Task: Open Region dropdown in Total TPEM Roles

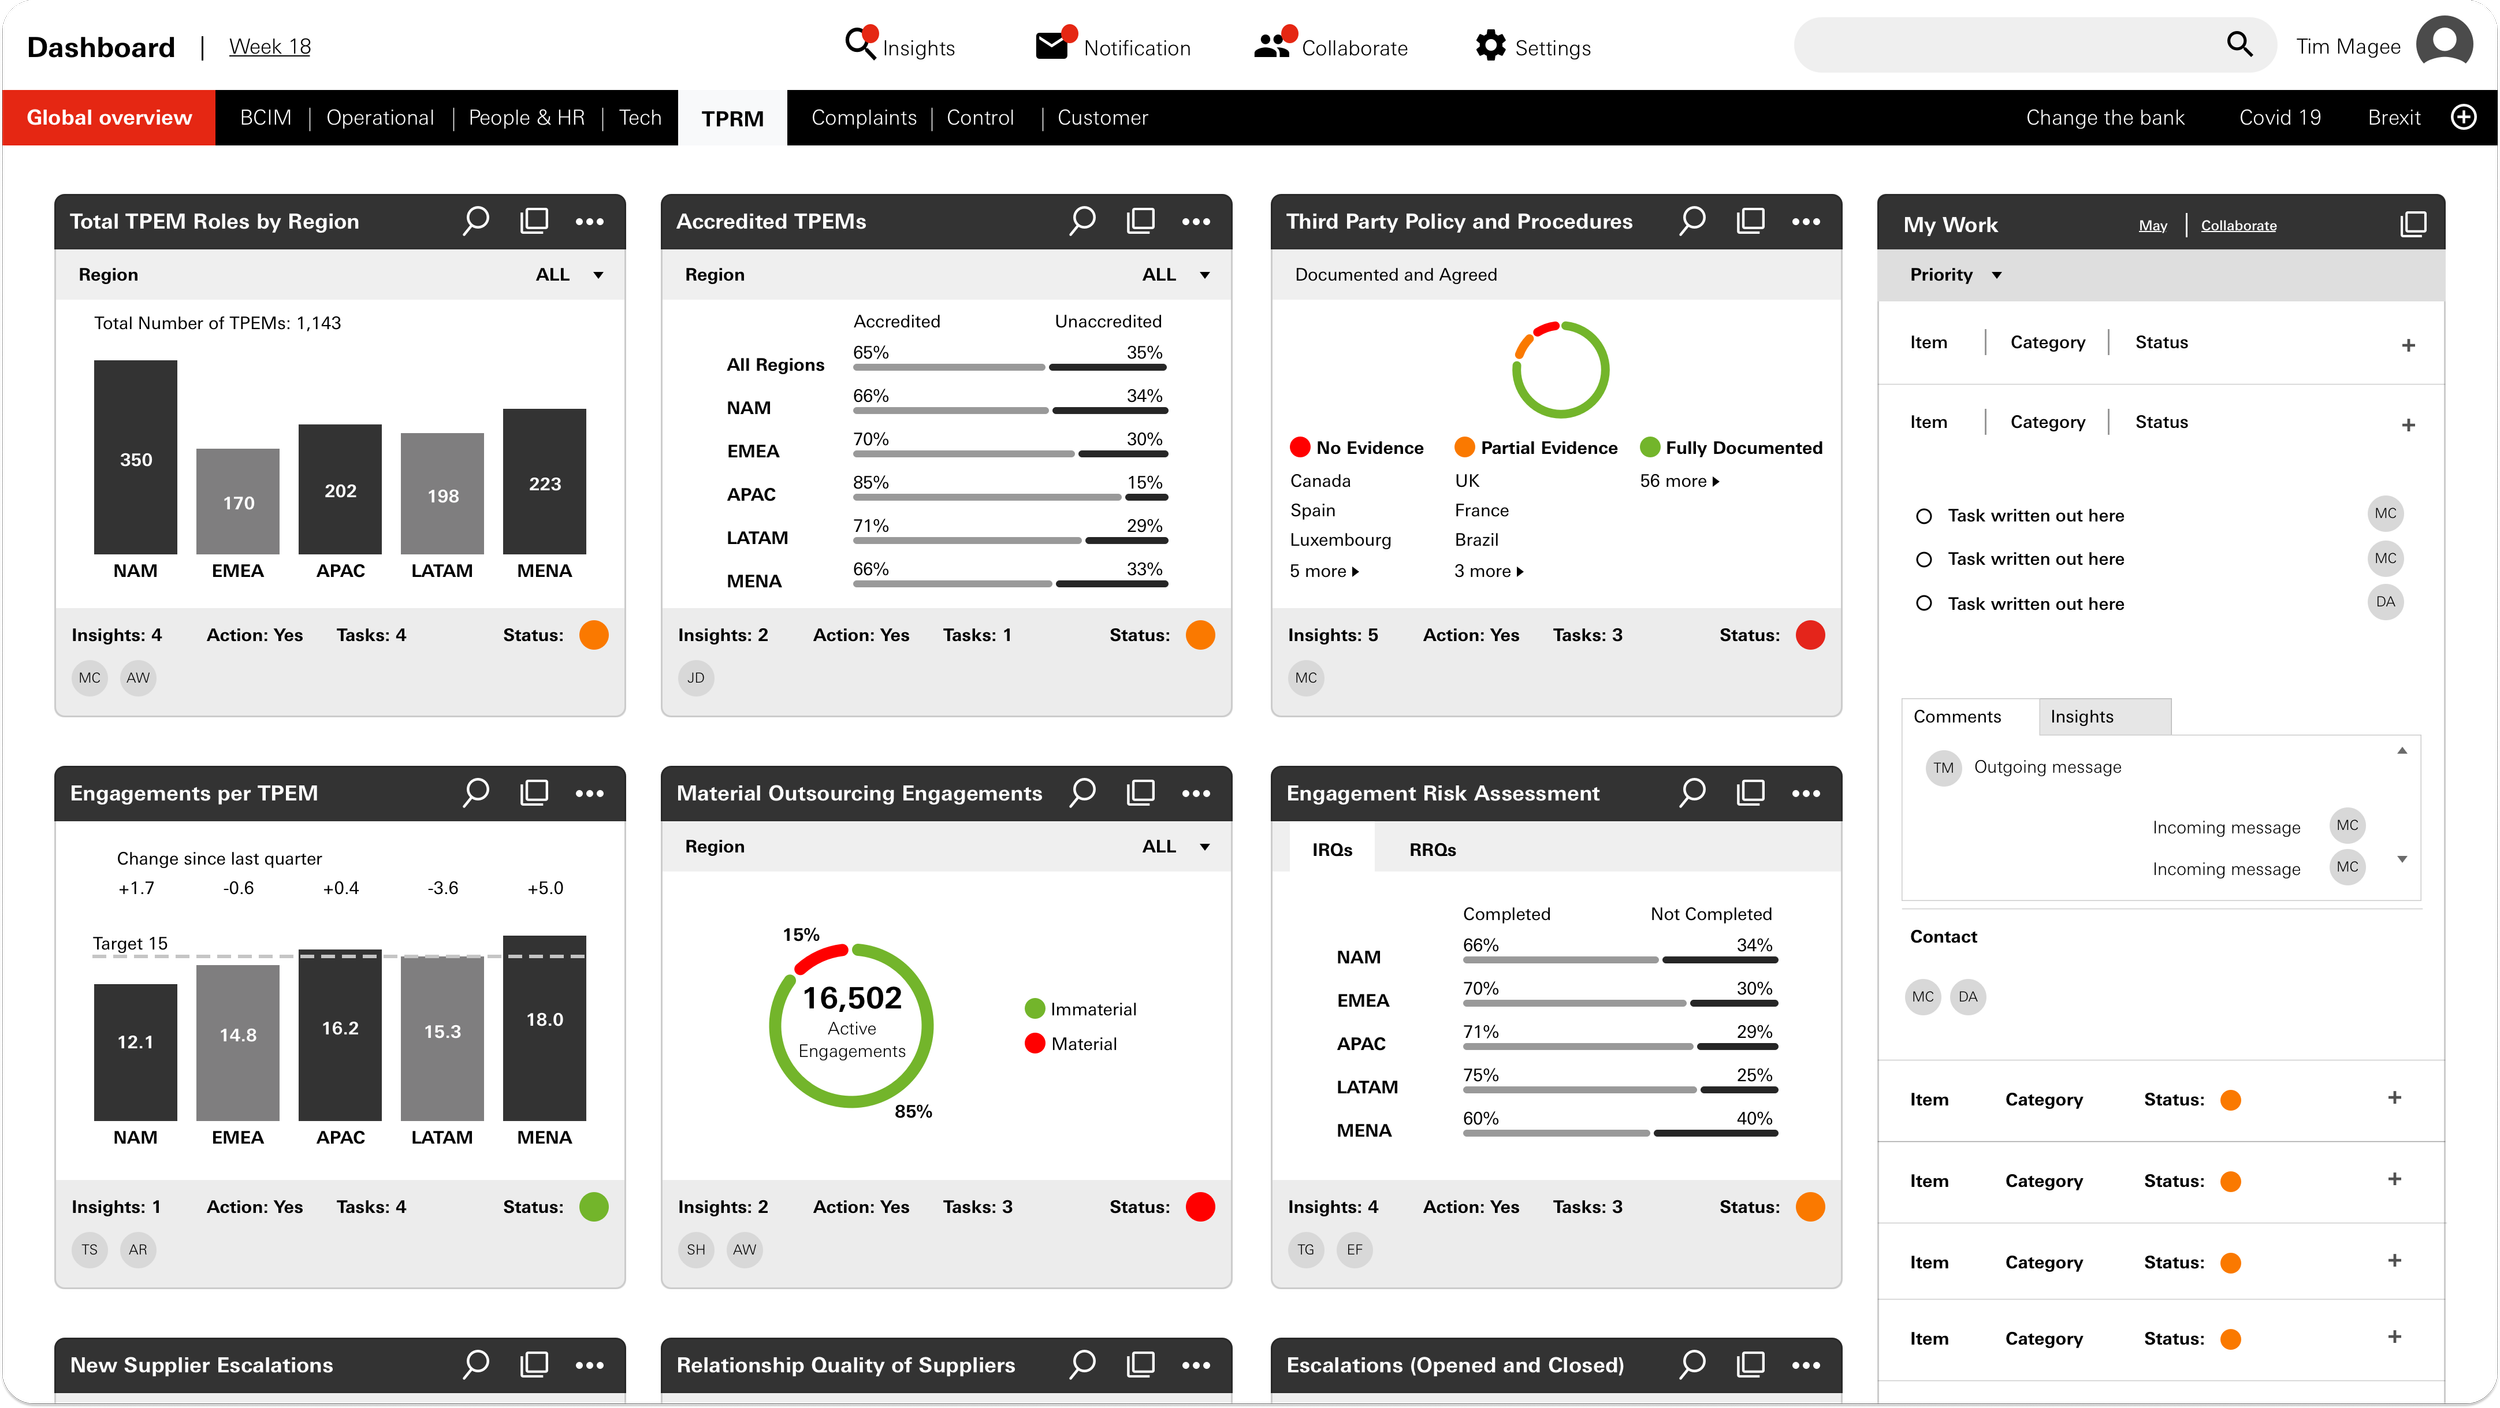Action: point(598,275)
